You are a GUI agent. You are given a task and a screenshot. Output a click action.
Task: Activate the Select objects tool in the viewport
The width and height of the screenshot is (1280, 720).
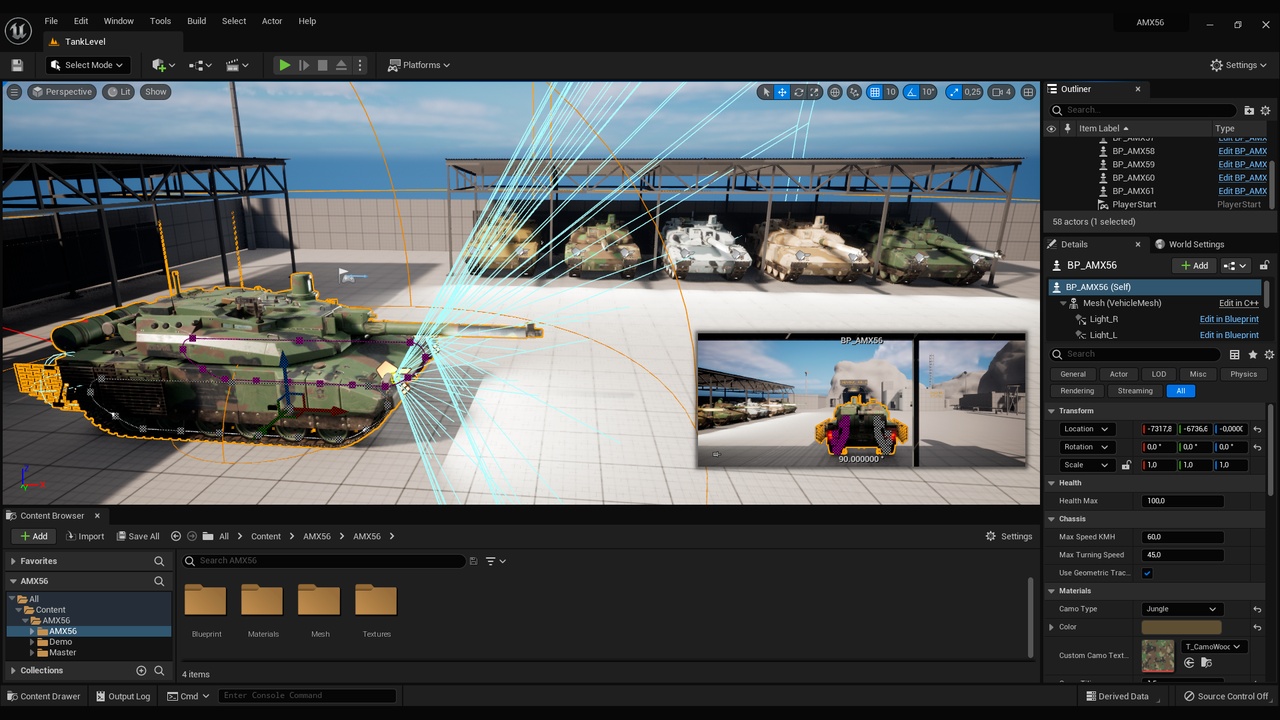pos(766,92)
